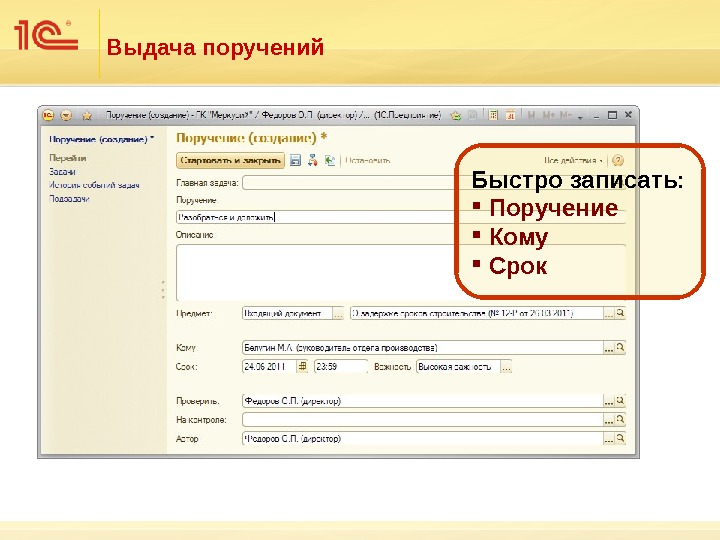Viewport: 720px width, 540px height.
Task: Open the main menu dropdown in title bar
Action: pos(67,115)
